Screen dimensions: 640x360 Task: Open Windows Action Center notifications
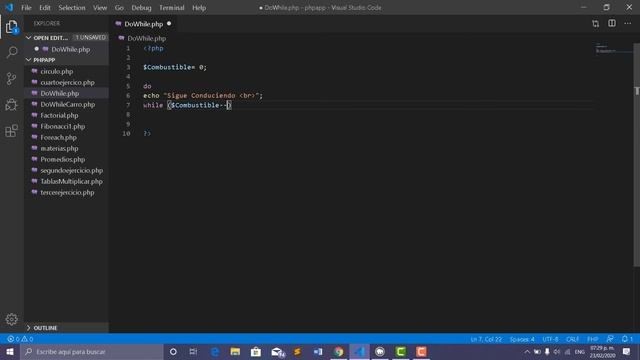click(x=627, y=351)
